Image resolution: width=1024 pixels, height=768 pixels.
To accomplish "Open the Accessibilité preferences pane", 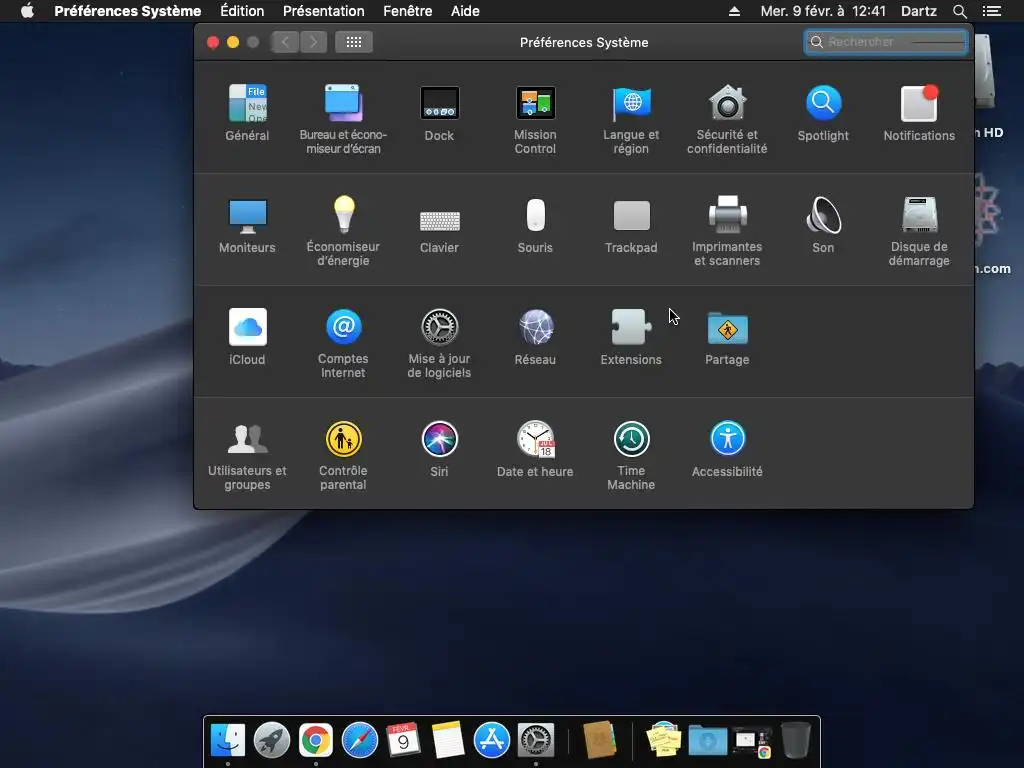I will click(x=727, y=449).
